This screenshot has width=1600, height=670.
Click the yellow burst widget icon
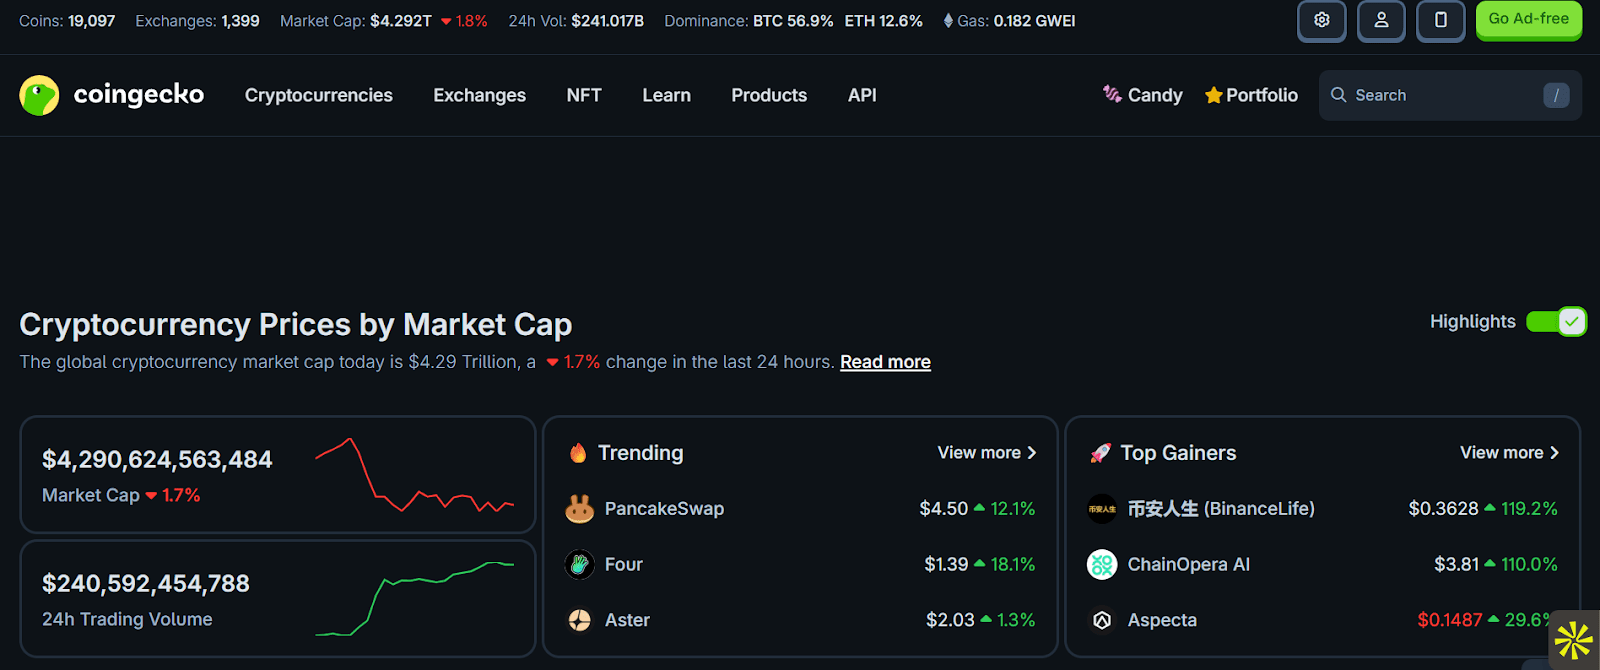pos(1573,640)
